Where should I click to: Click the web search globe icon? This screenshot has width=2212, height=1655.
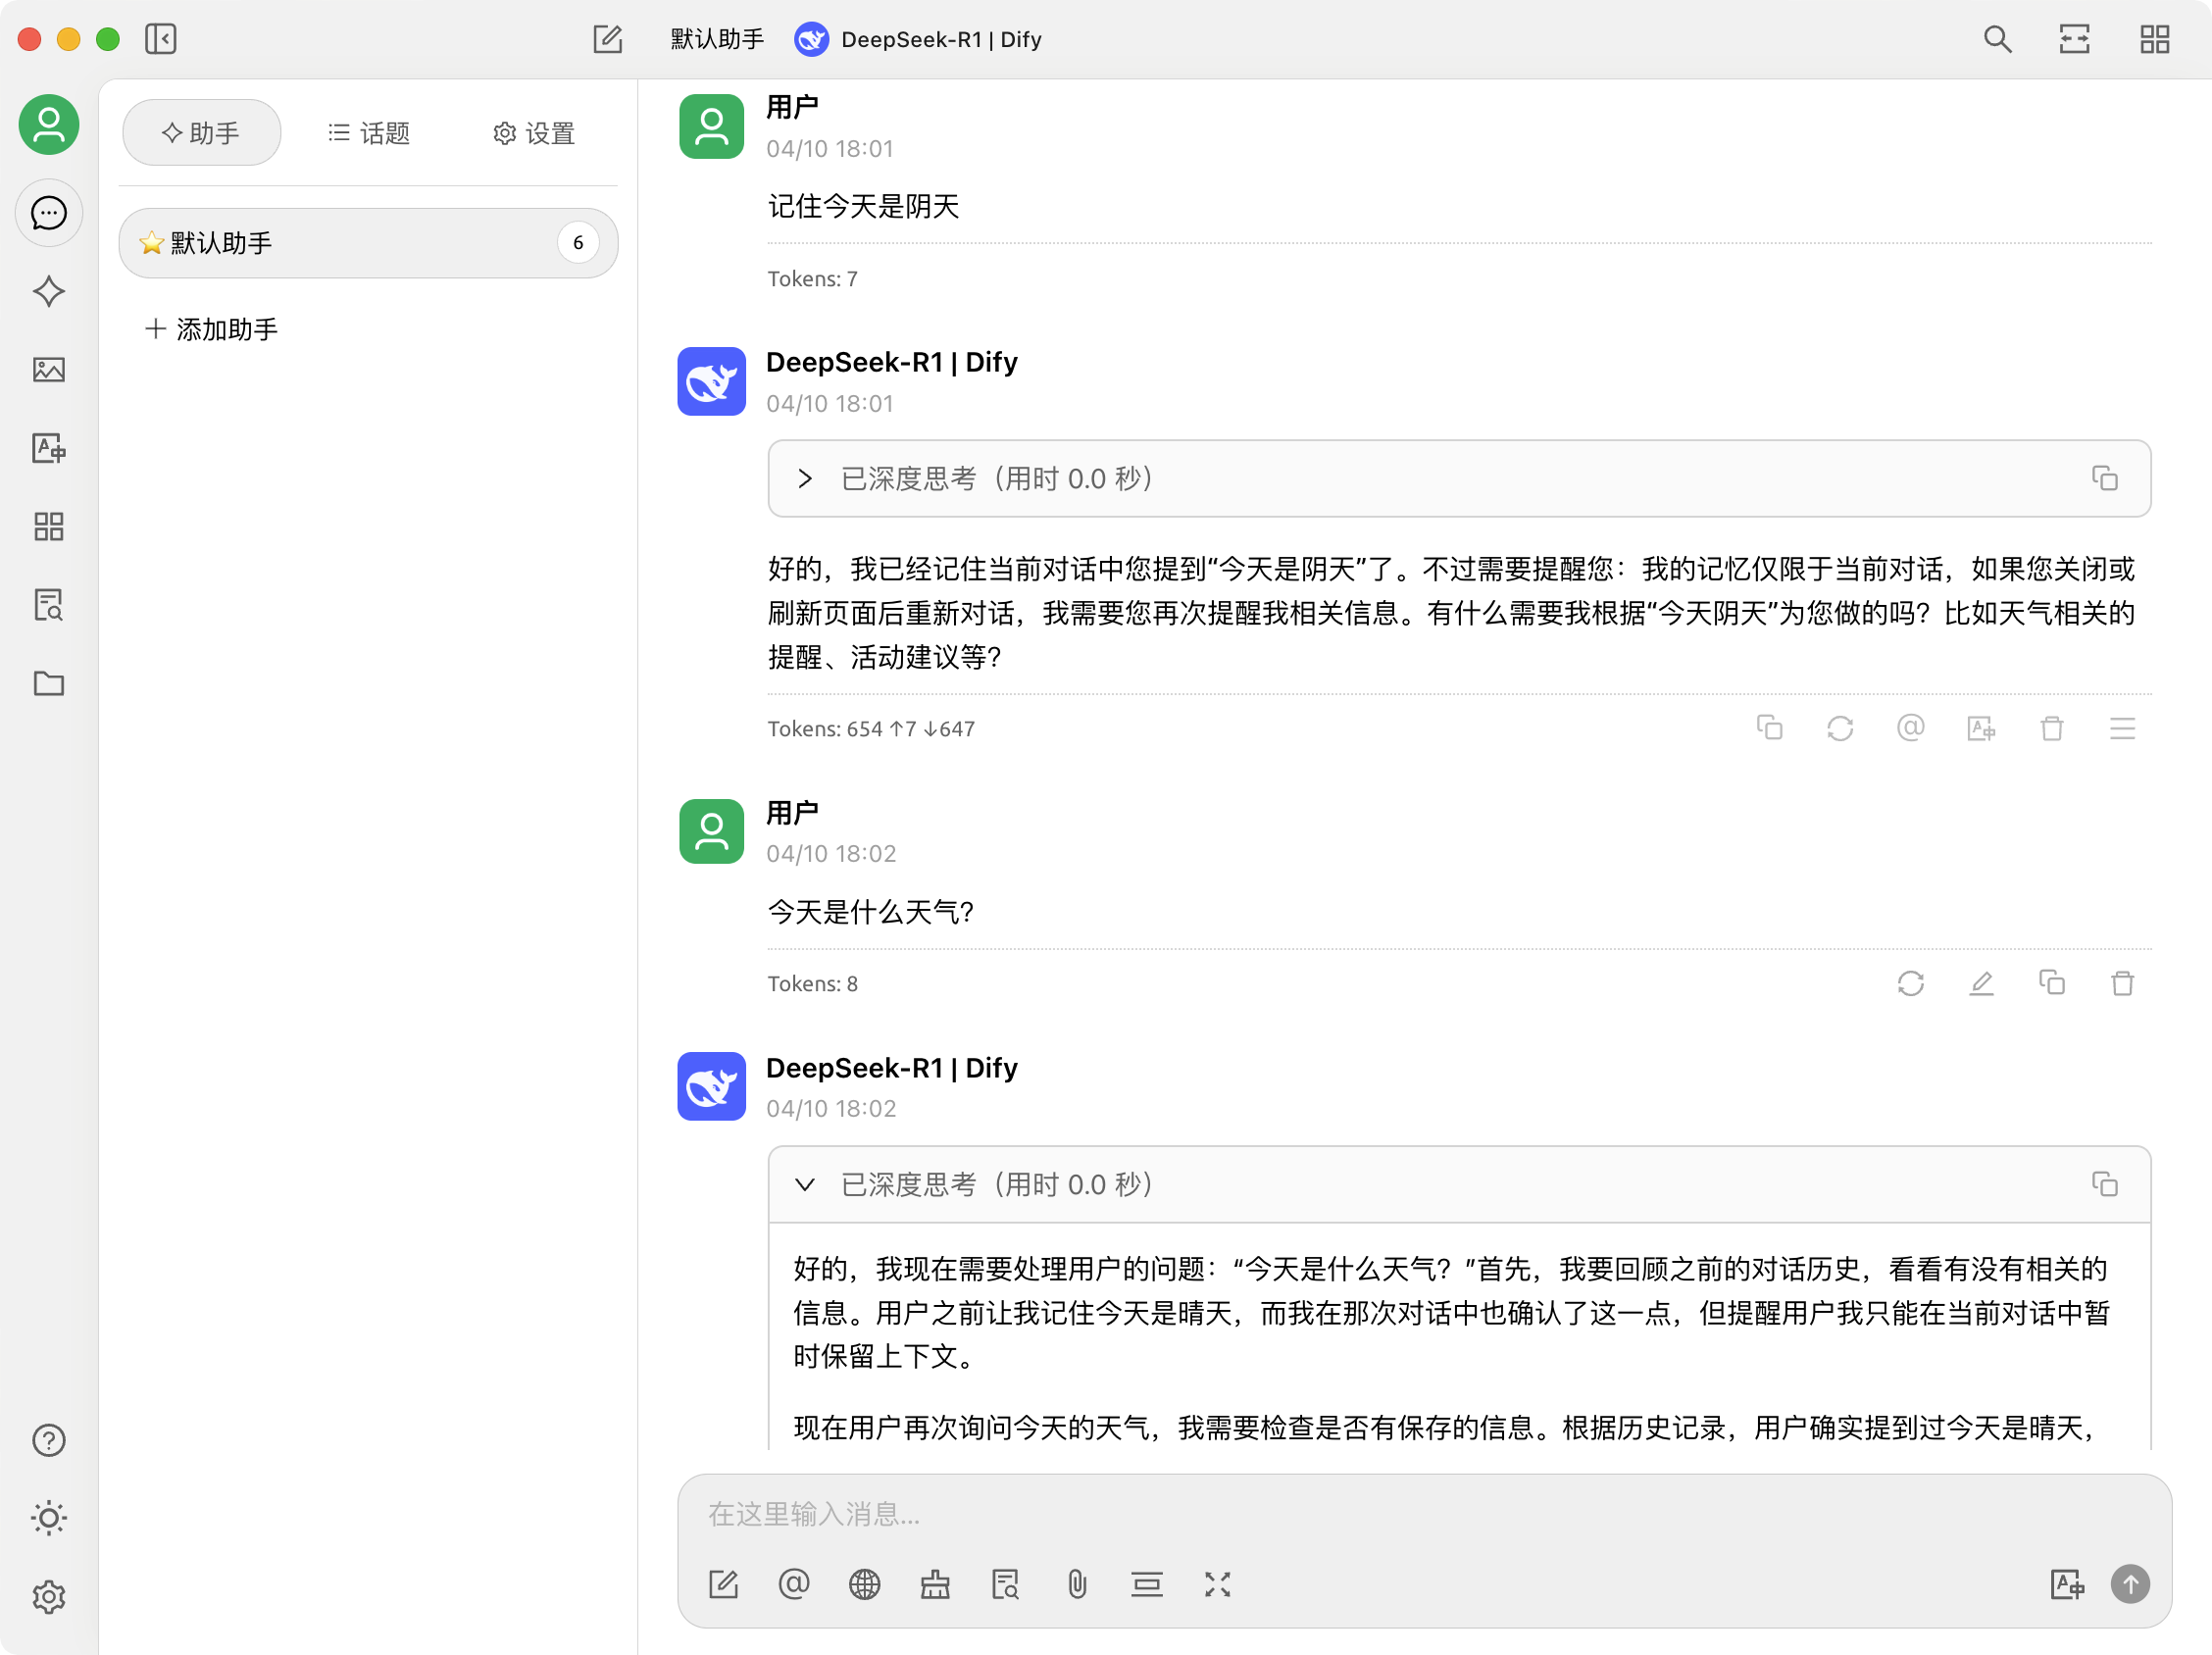coord(864,1584)
